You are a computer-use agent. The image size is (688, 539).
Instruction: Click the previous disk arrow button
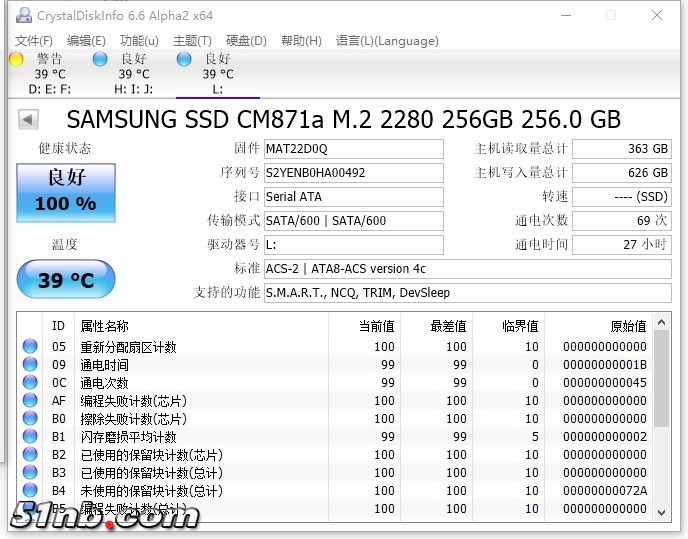pyautogui.click(x=28, y=120)
